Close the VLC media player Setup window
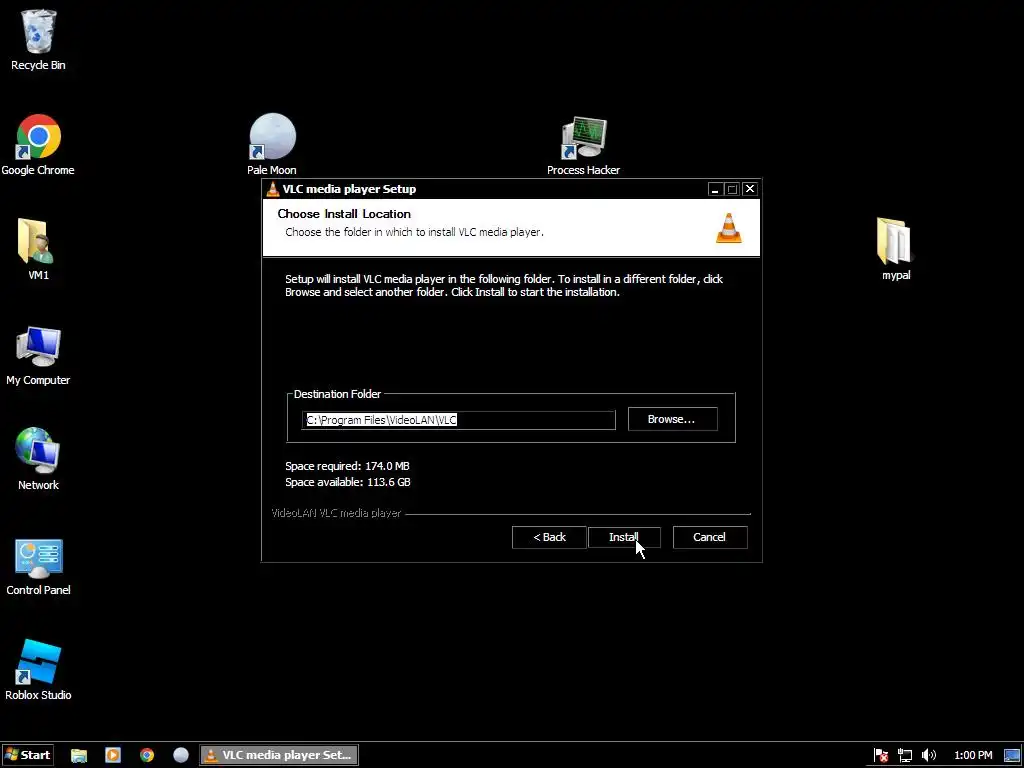Image resolution: width=1024 pixels, height=768 pixels. point(750,189)
